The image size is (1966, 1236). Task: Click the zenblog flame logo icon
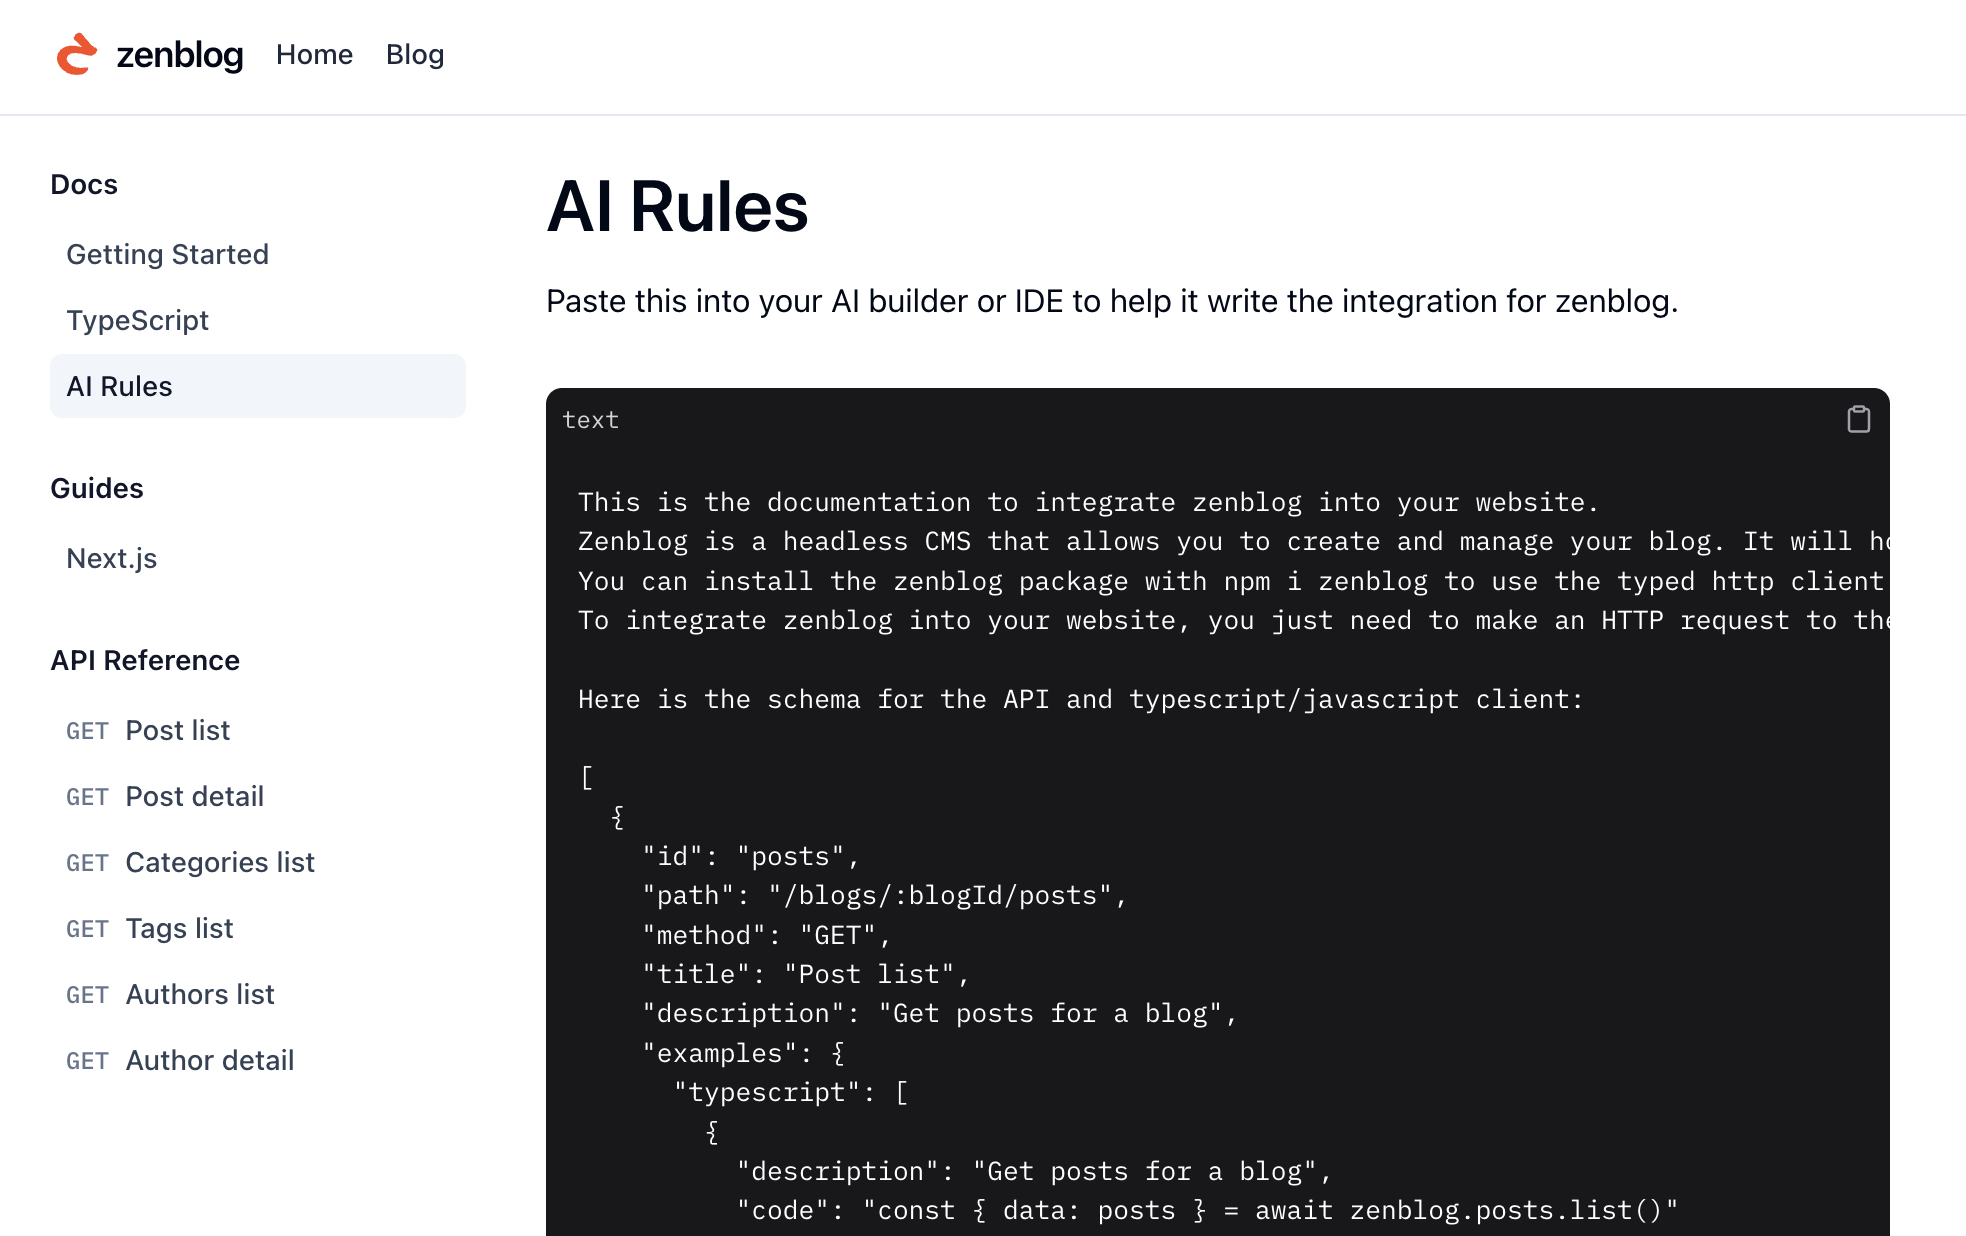[x=77, y=54]
